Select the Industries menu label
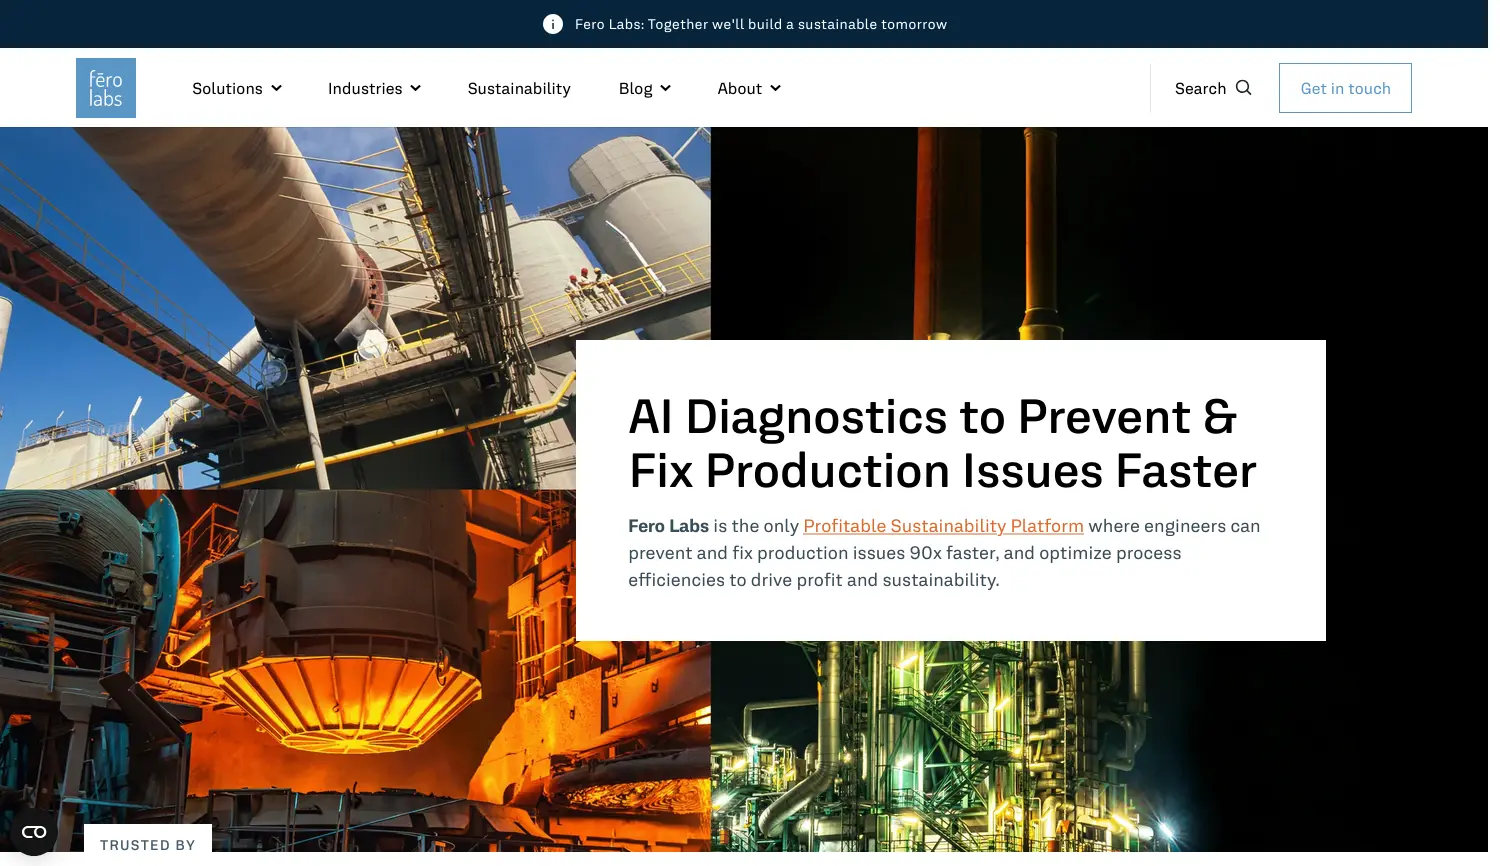Viewport: 1500px width, 866px height. 365,89
